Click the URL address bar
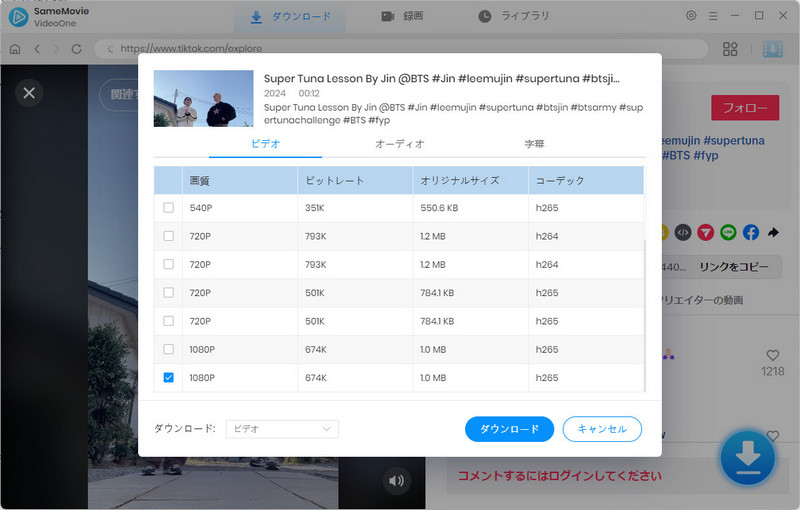 tap(402, 49)
